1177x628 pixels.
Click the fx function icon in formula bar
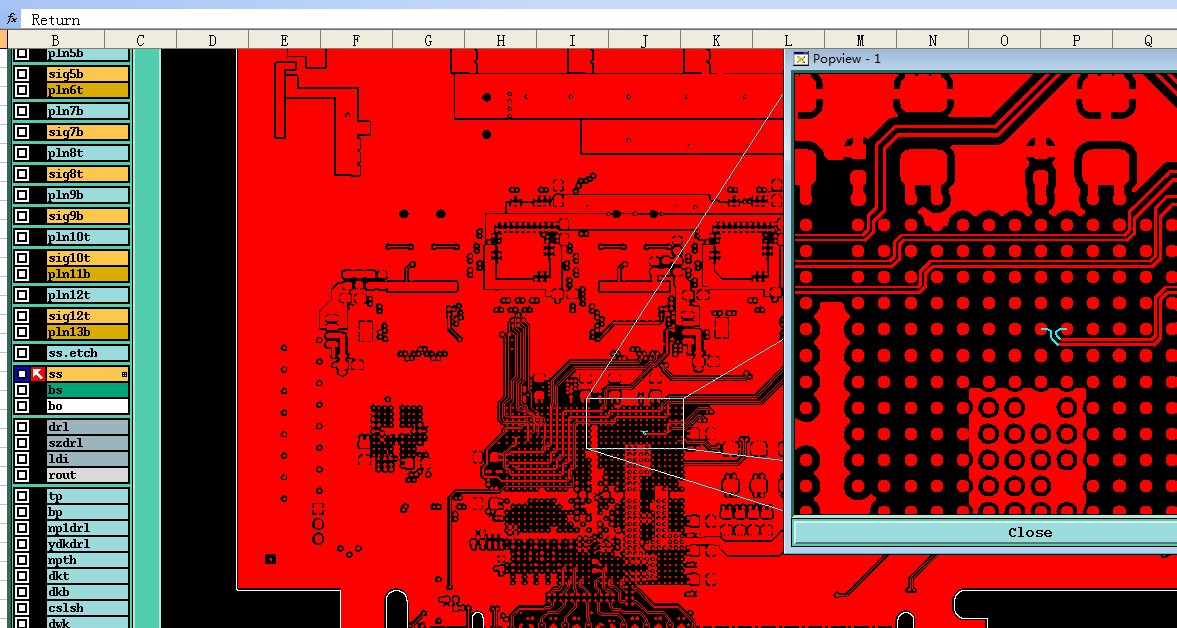coord(11,19)
